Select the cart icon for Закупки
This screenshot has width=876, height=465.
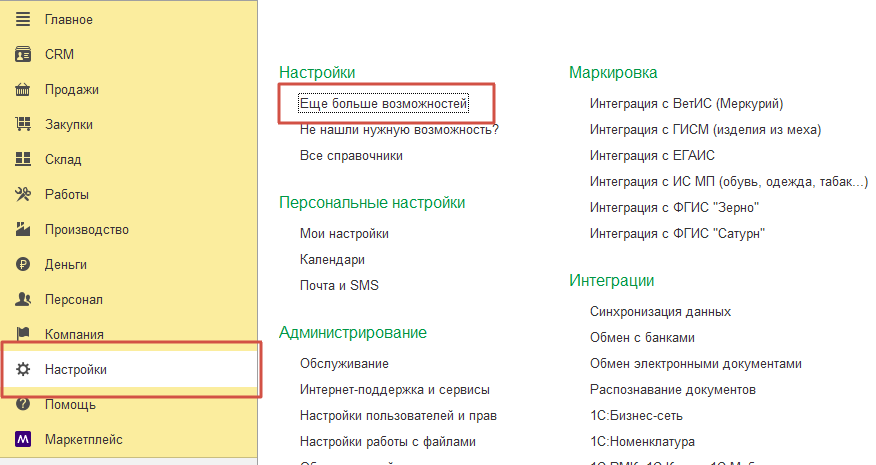(24, 124)
